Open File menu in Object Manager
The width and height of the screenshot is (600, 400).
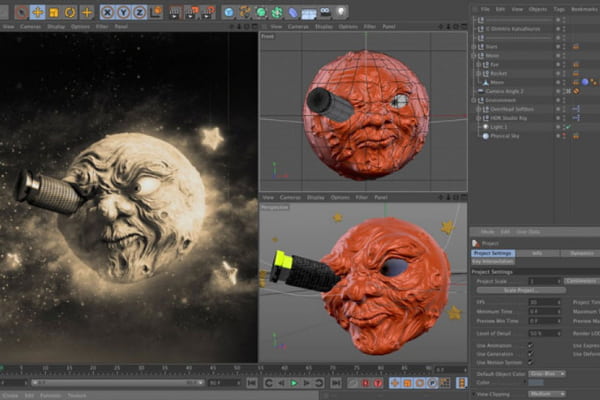tap(485, 9)
